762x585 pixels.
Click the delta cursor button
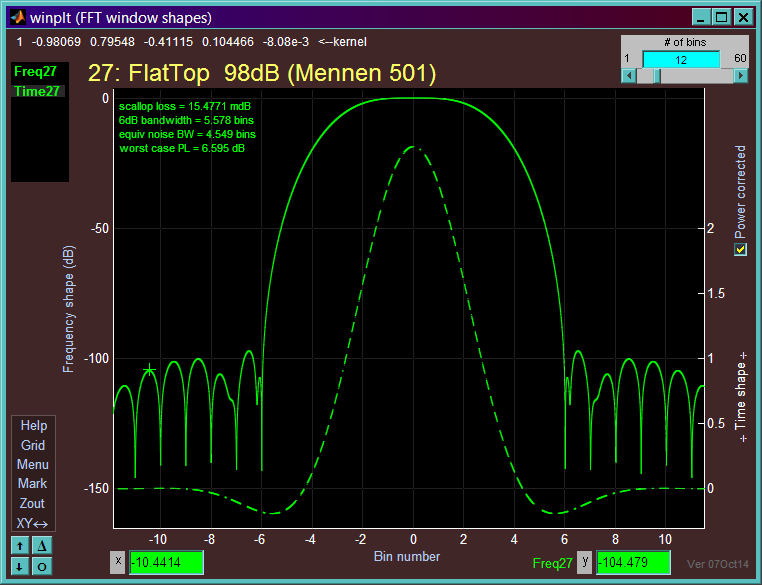(42, 546)
